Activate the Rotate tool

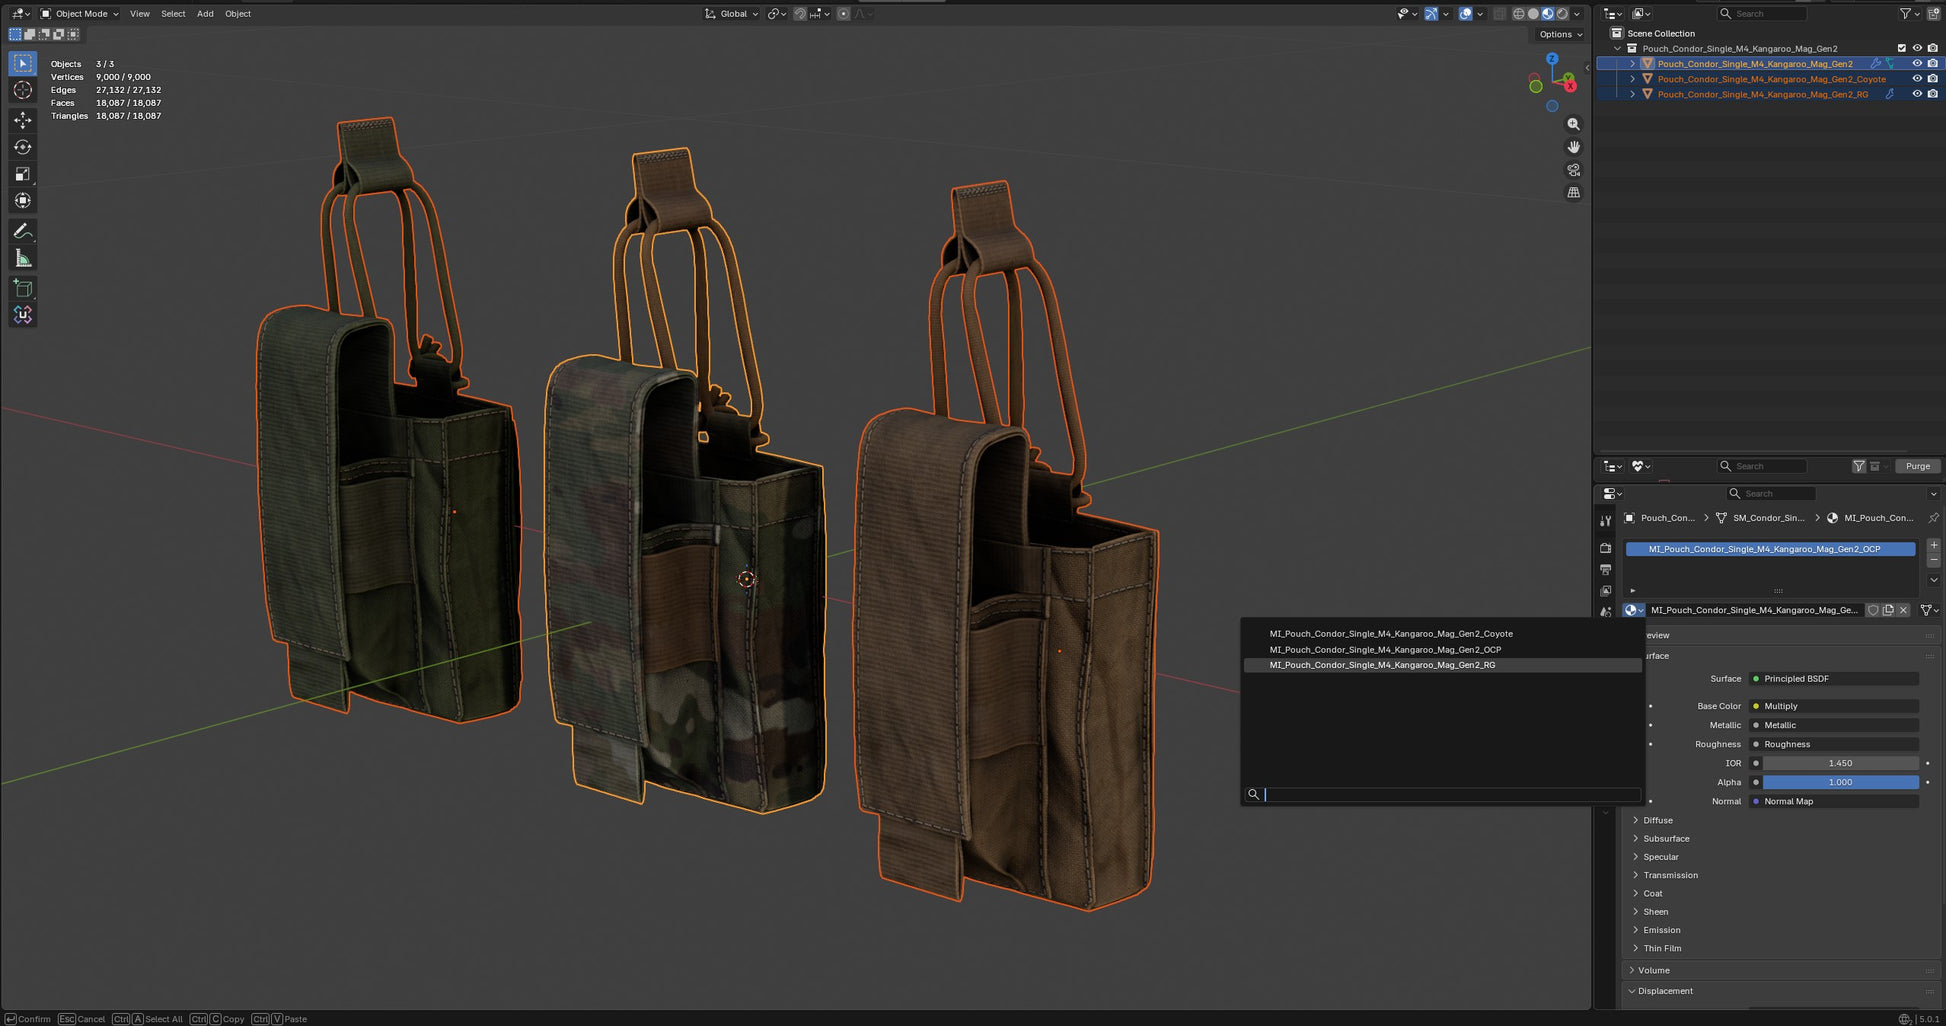point(22,147)
